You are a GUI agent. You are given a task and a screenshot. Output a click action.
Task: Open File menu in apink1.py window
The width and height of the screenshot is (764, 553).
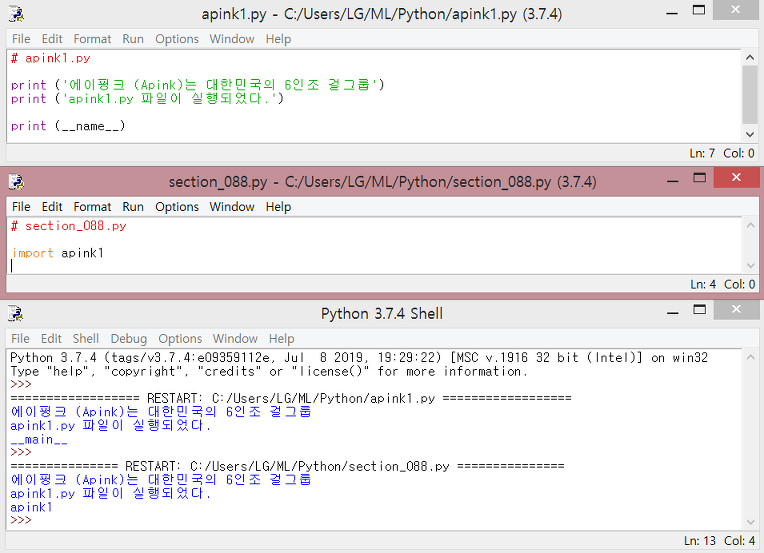click(x=21, y=39)
